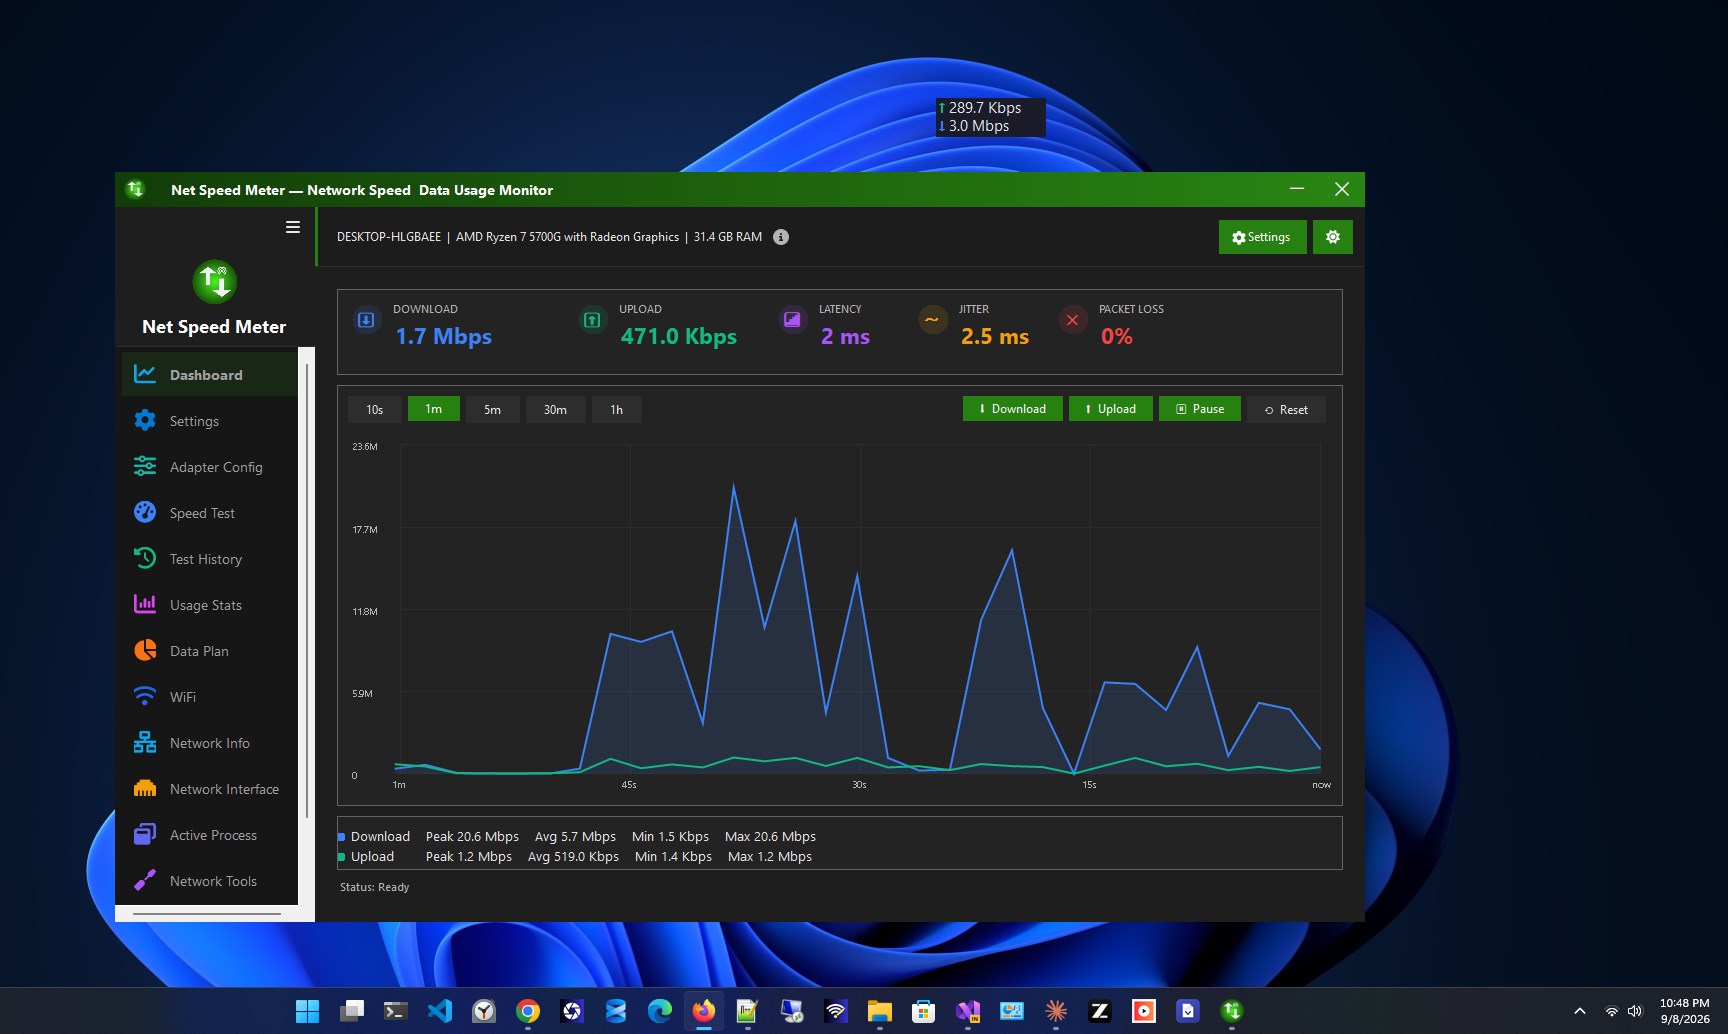The width and height of the screenshot is (1728, 1034).
Task: Click the WiFi signal icon in sidebar
Action: (145, 697)
